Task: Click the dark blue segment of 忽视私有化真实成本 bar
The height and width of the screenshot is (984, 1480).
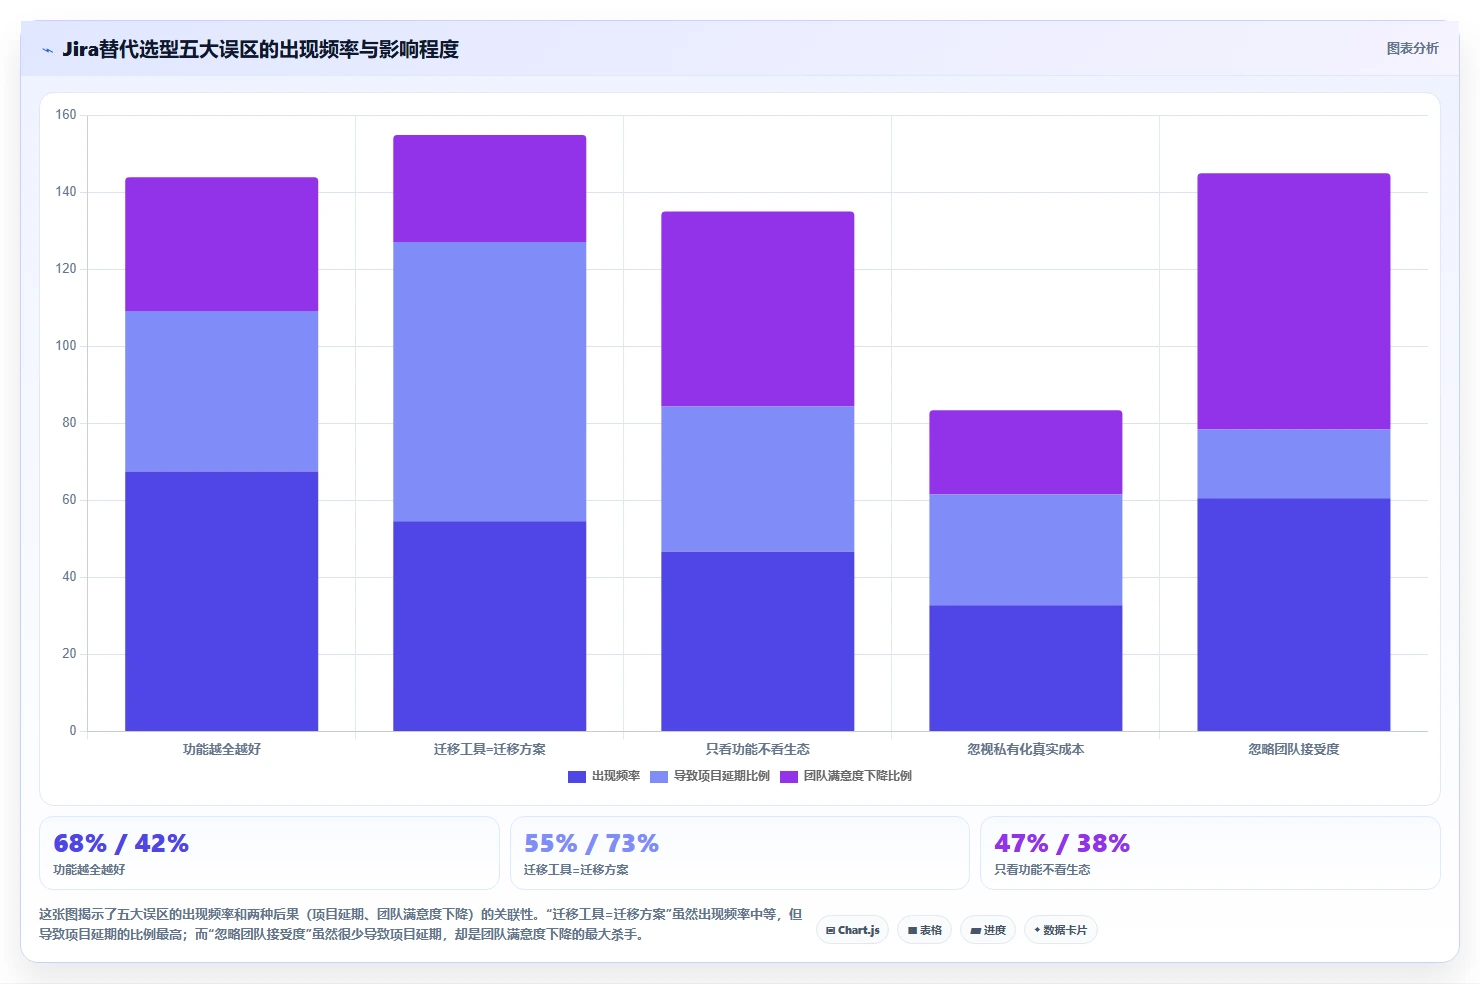Action: coord(1026,668)
